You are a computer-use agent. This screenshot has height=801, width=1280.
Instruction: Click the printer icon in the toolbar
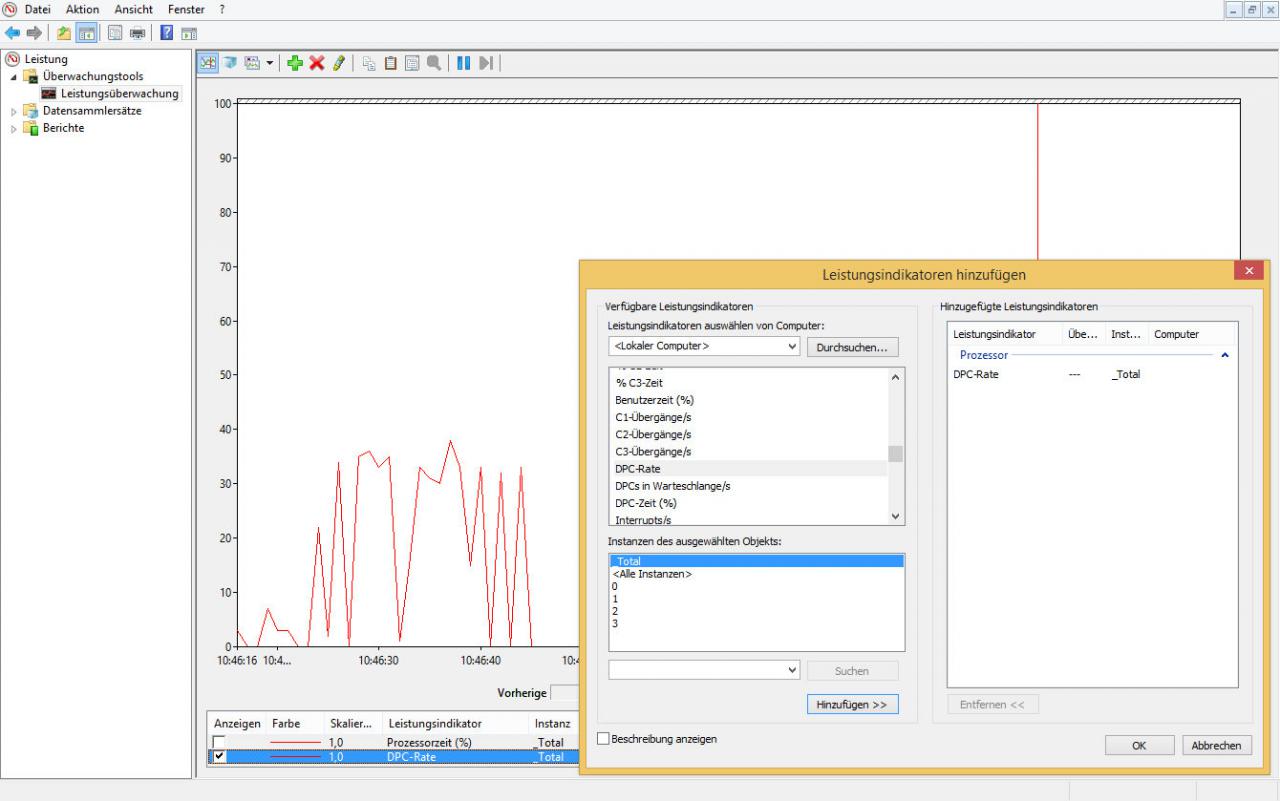tap(137, 33)
